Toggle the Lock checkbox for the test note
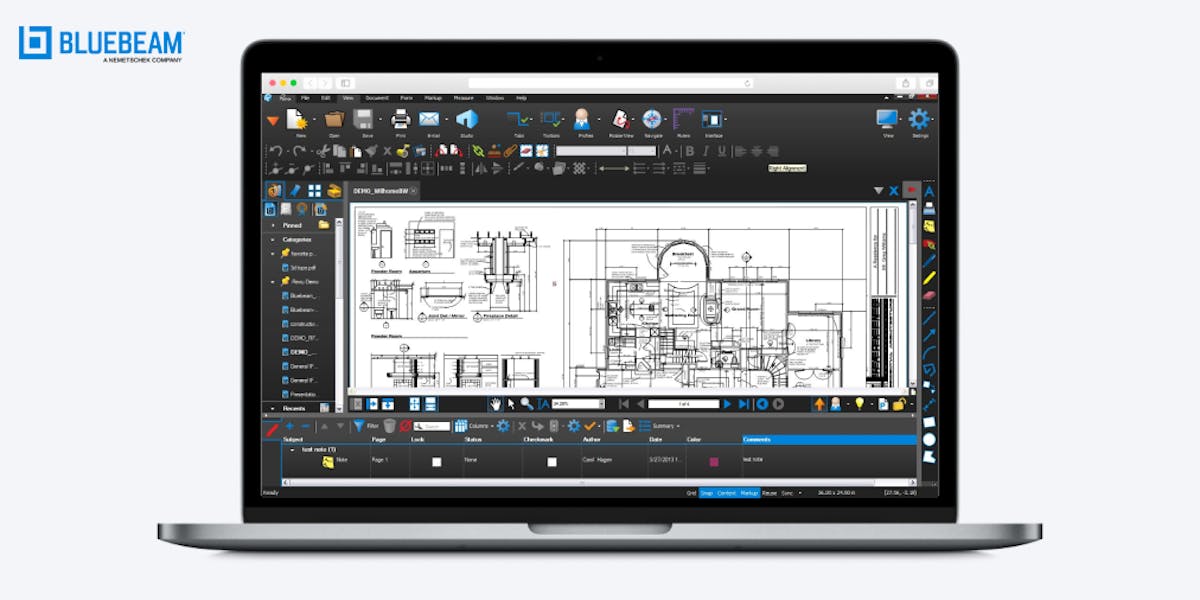Screen dimensions: 1200x600 [436, 462]
